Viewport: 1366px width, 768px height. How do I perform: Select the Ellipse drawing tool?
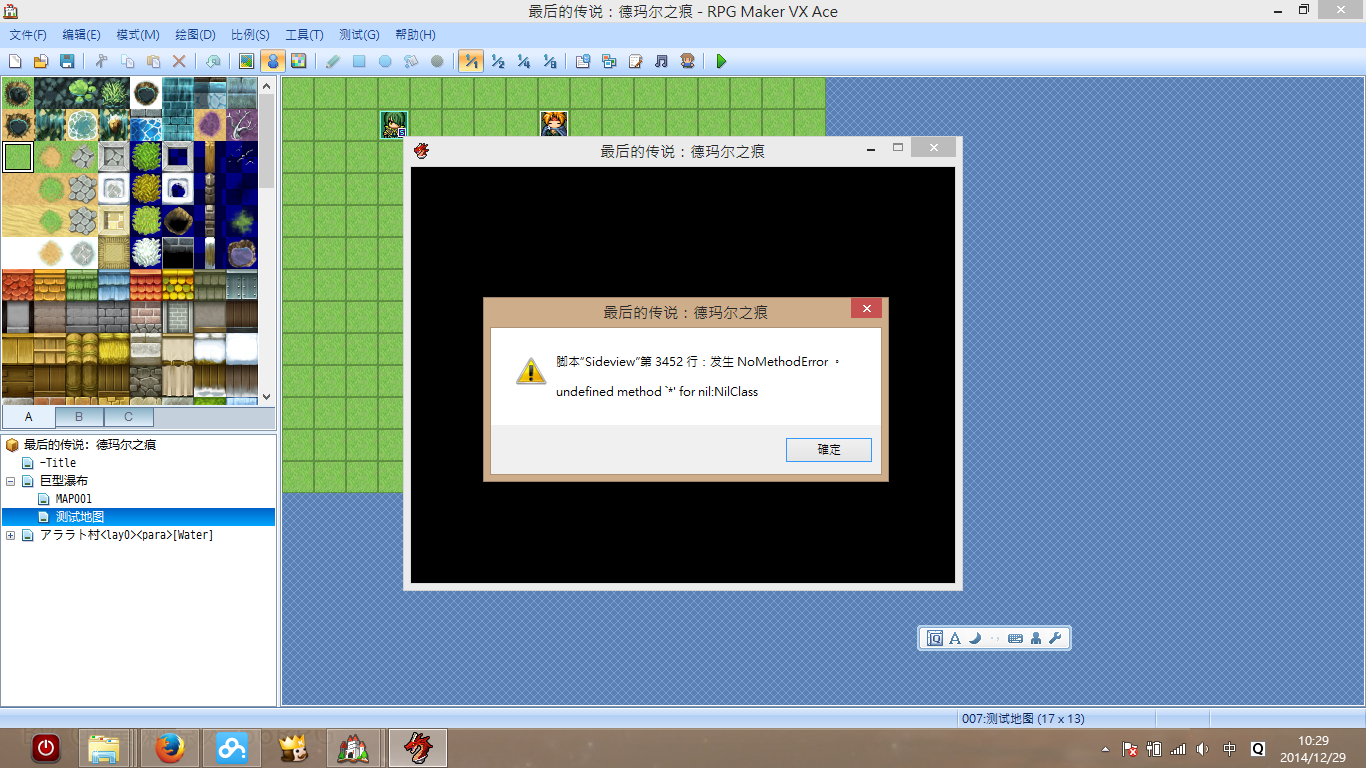(x=385, y=61)
